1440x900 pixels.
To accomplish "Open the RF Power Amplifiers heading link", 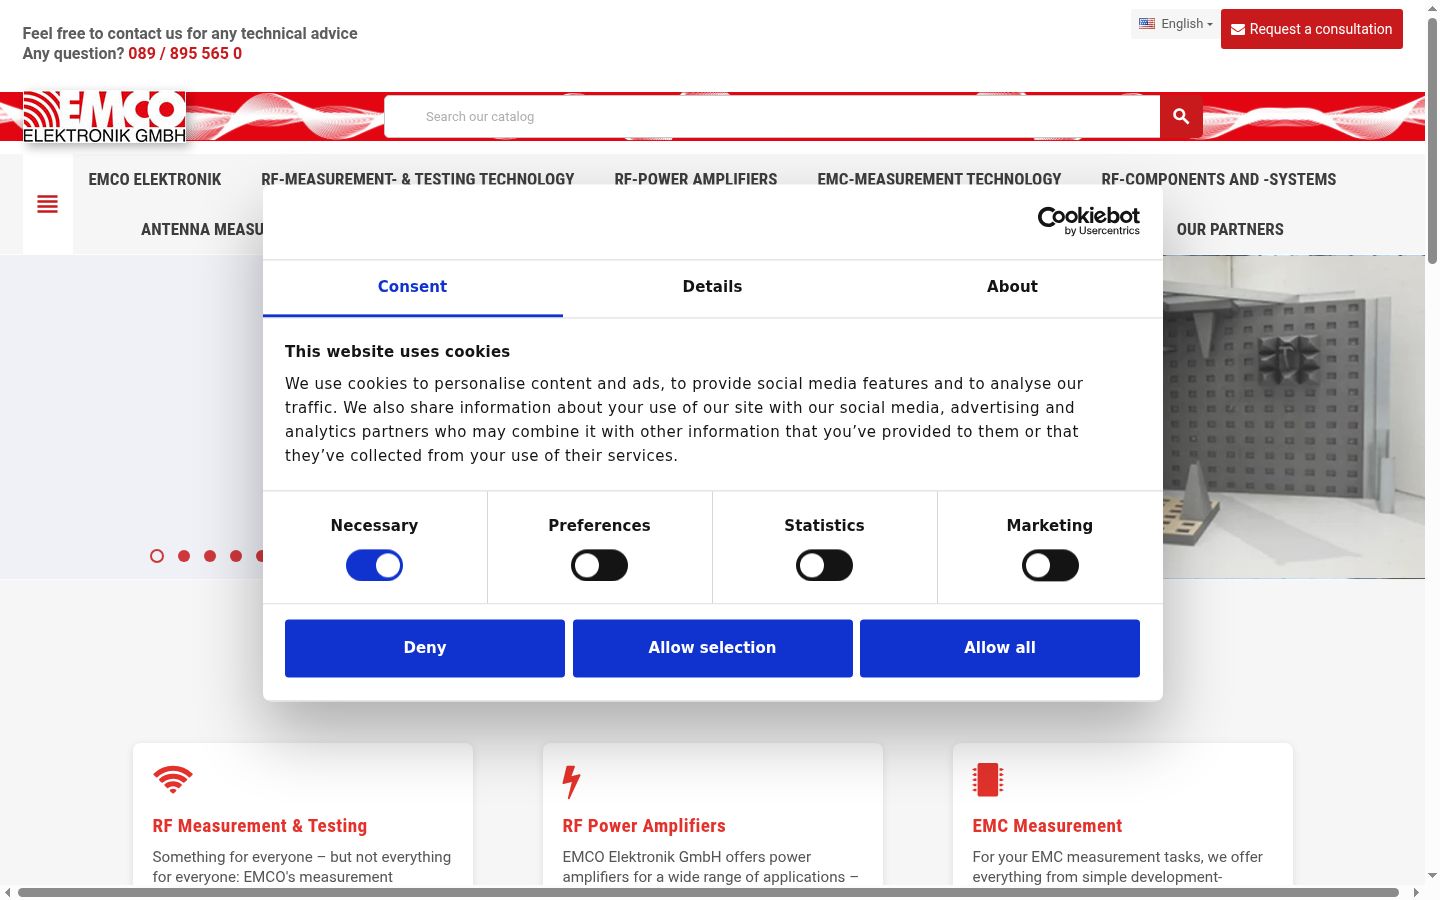I will point(644,826).
